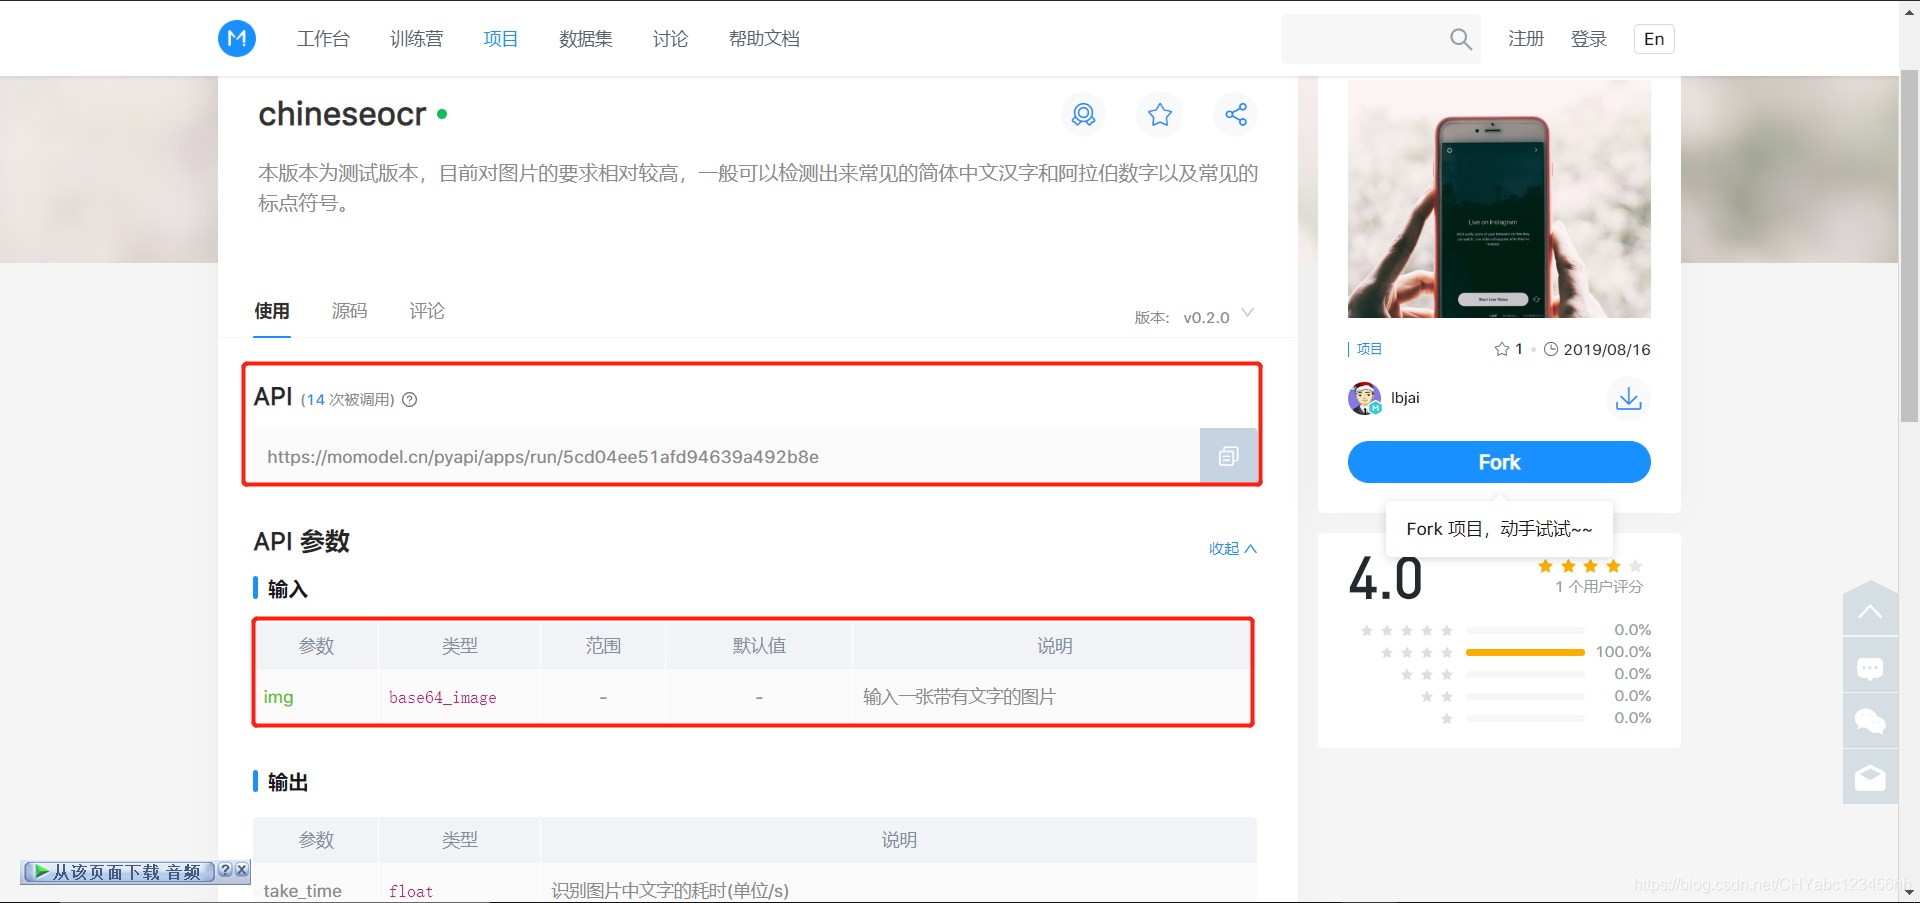Screen dimensions: 1920x903
Task: Switch to the 评论 tab
Action: pos(427,311)
